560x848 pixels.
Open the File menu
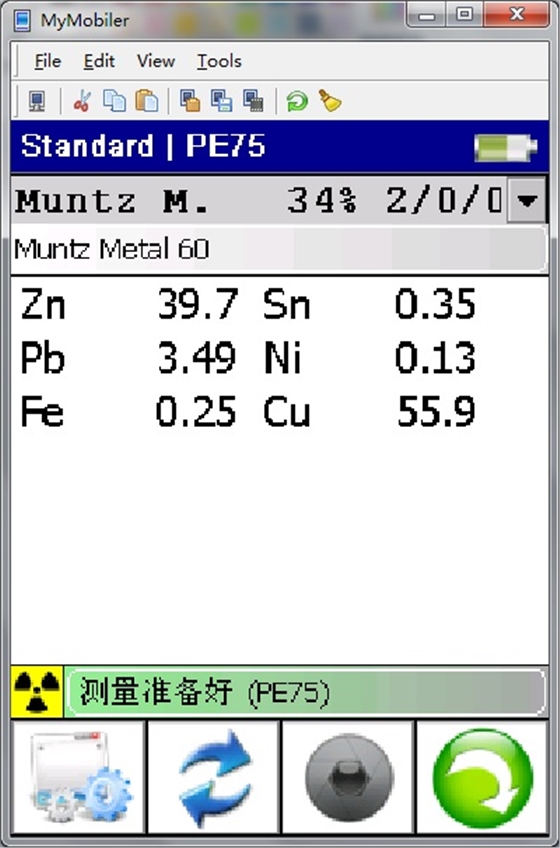click(48, 61)
